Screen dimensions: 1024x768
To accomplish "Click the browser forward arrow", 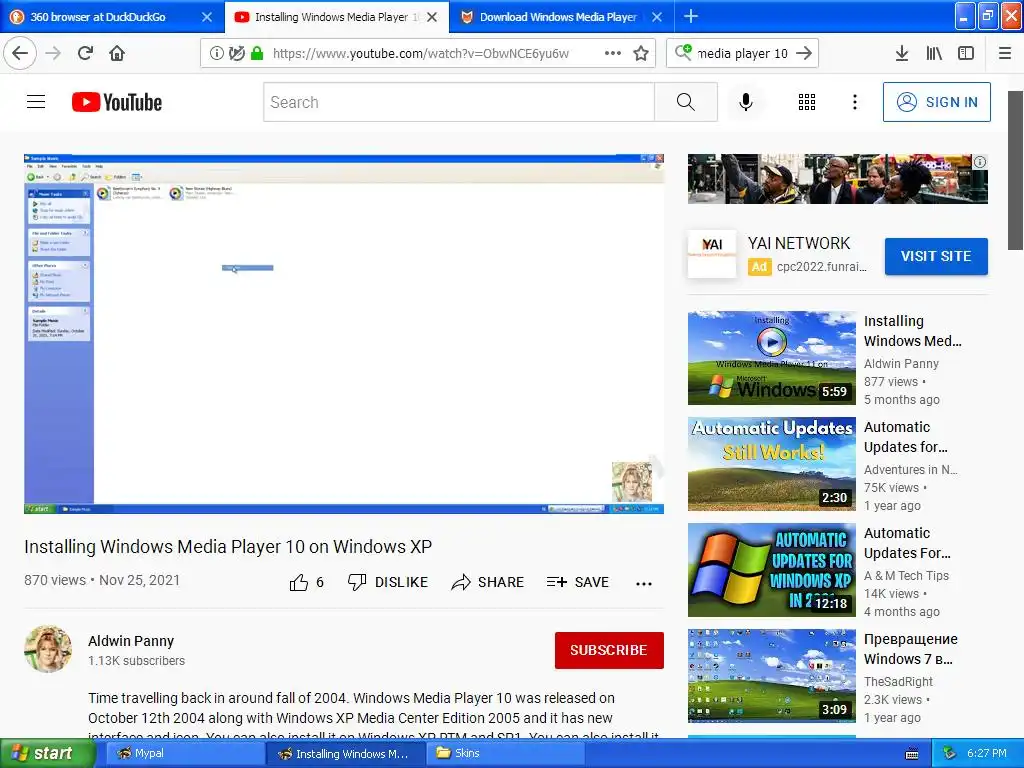I will click(53, 53).
